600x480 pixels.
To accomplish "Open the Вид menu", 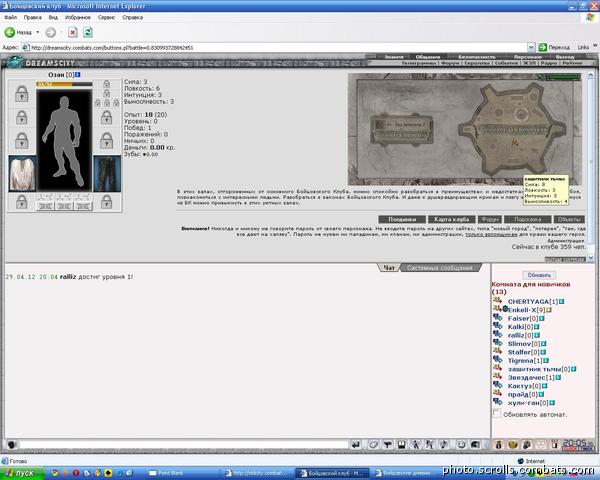I will pyautogui.click(x=53, y=17).
